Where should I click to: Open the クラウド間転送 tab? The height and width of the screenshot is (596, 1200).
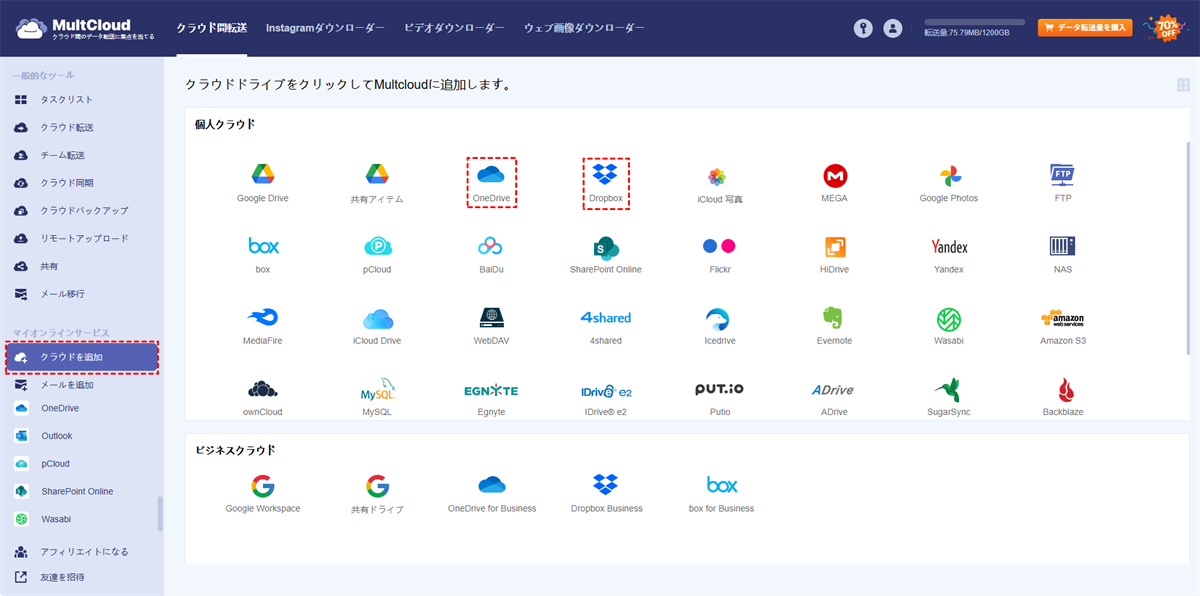pyautogui.click(x=211, y=28)
